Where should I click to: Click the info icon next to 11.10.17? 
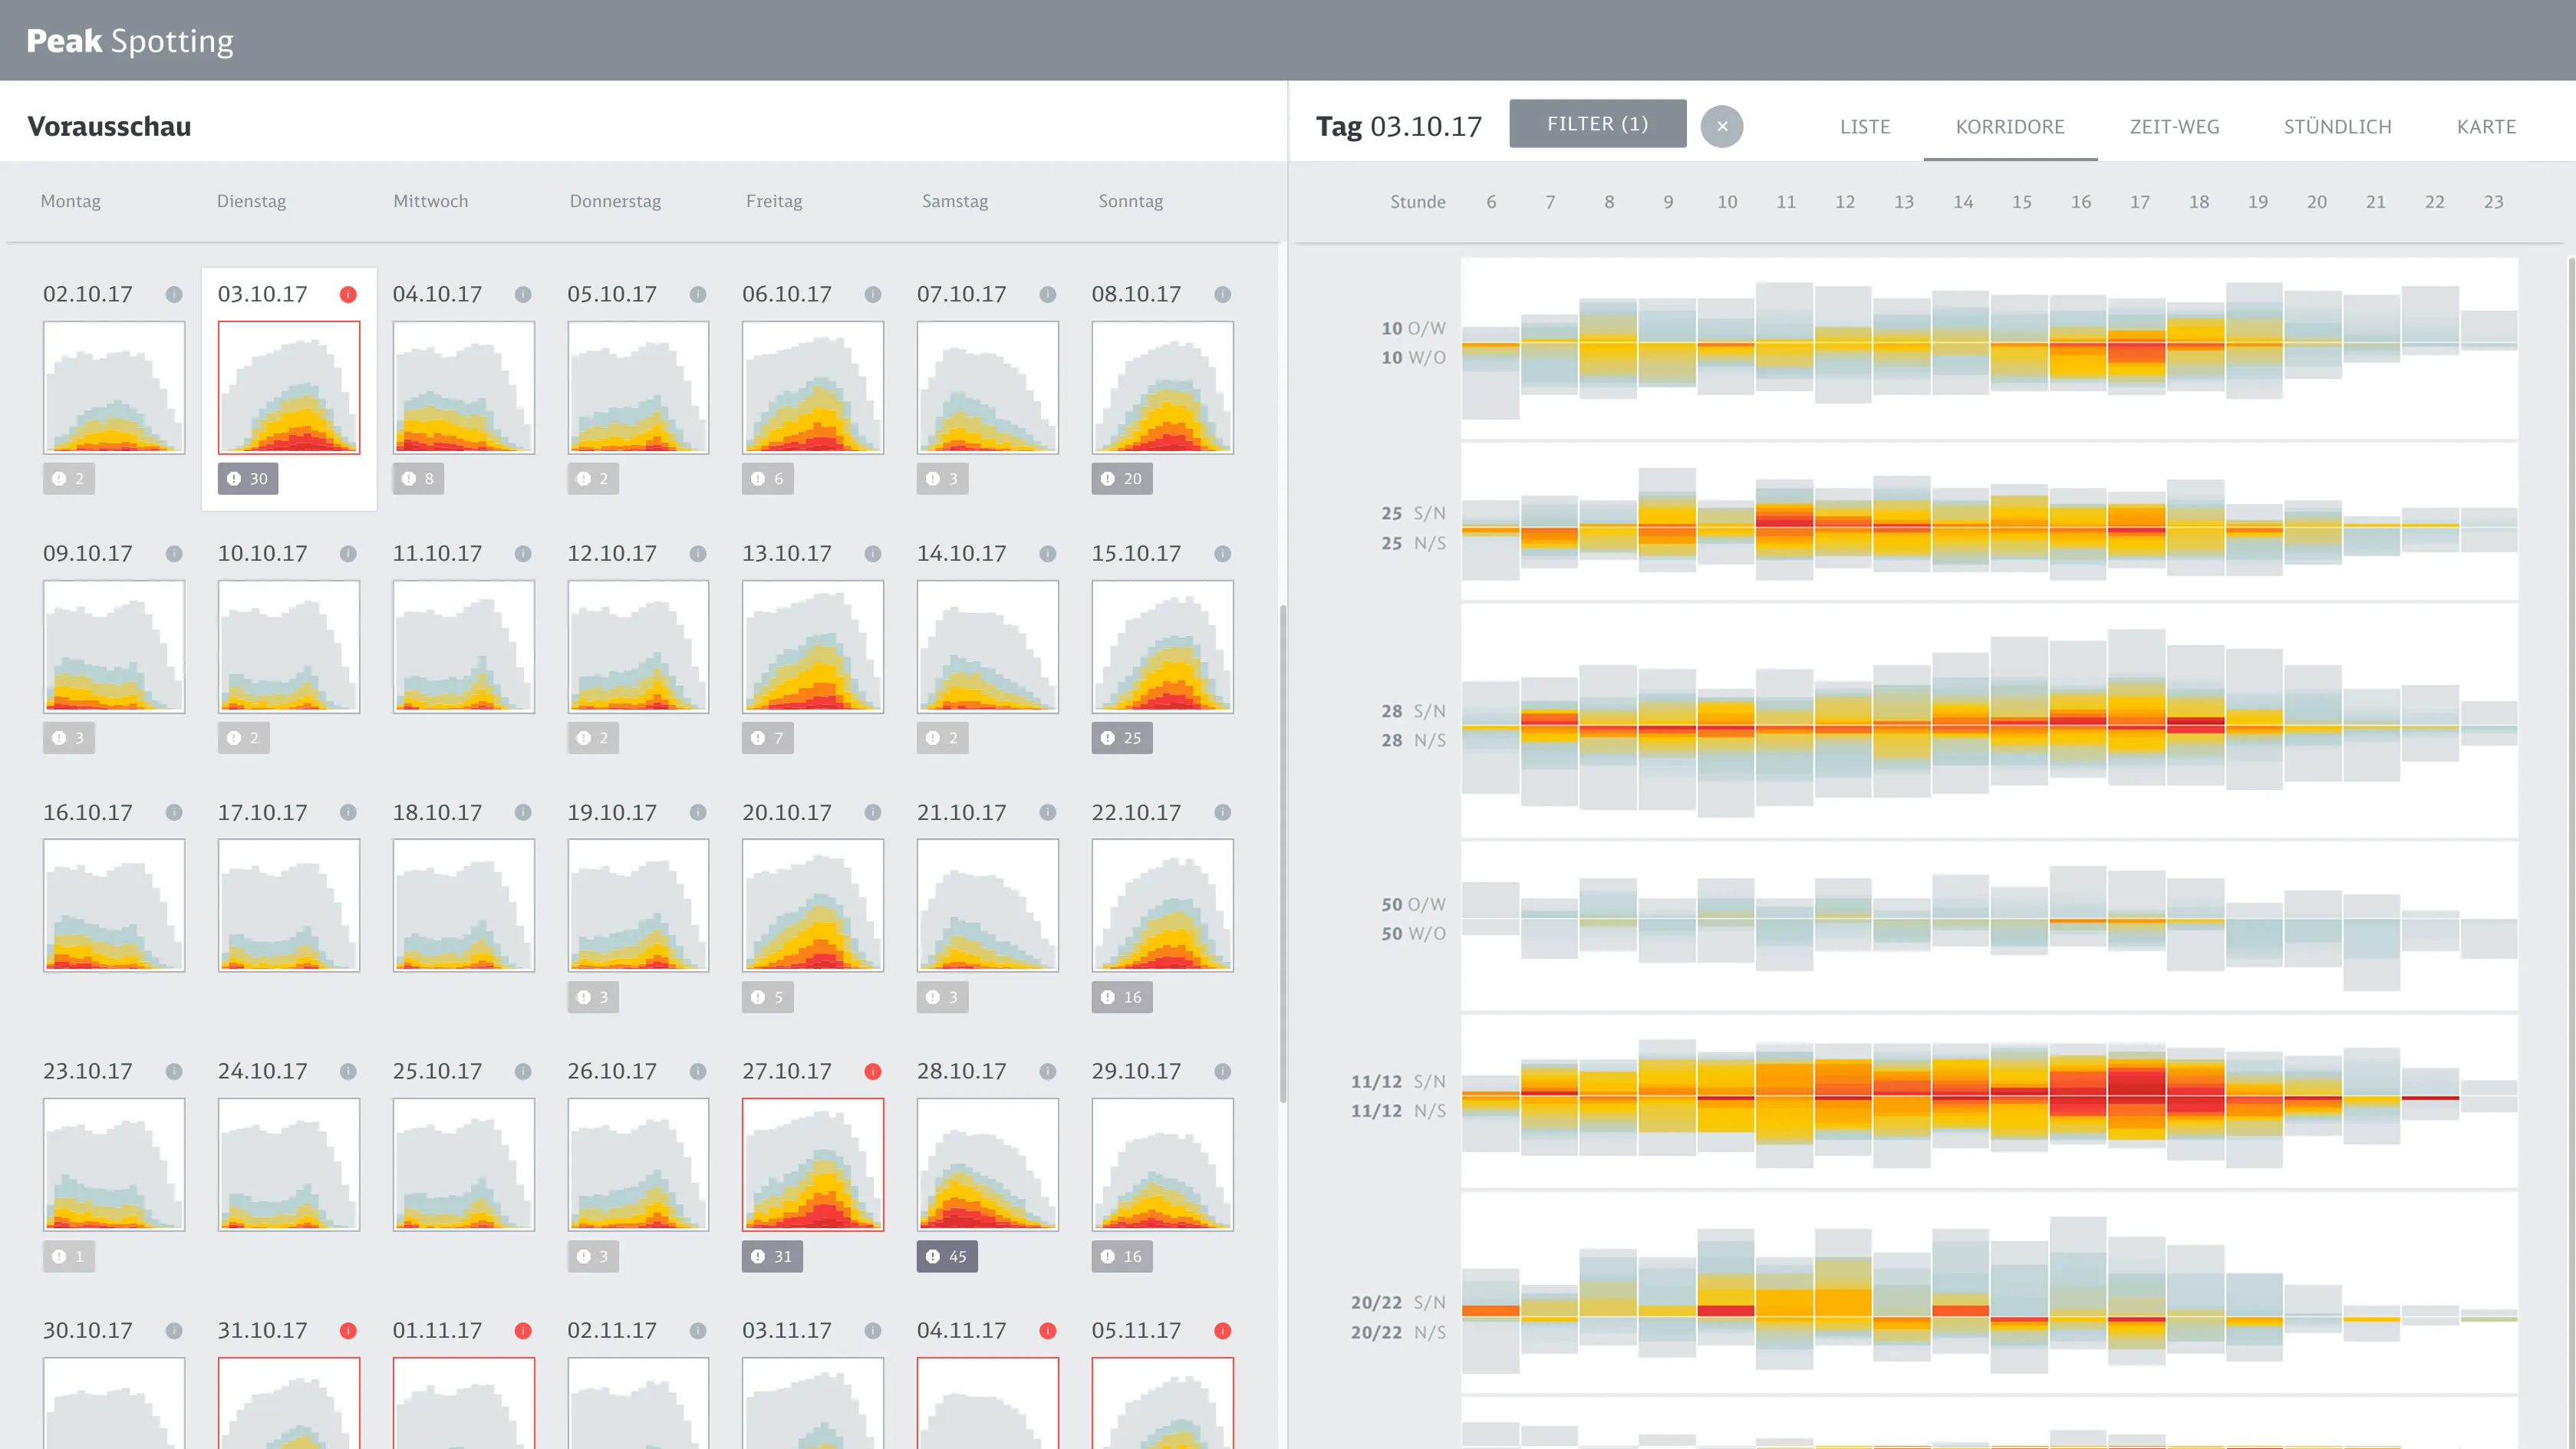[523, 553]
